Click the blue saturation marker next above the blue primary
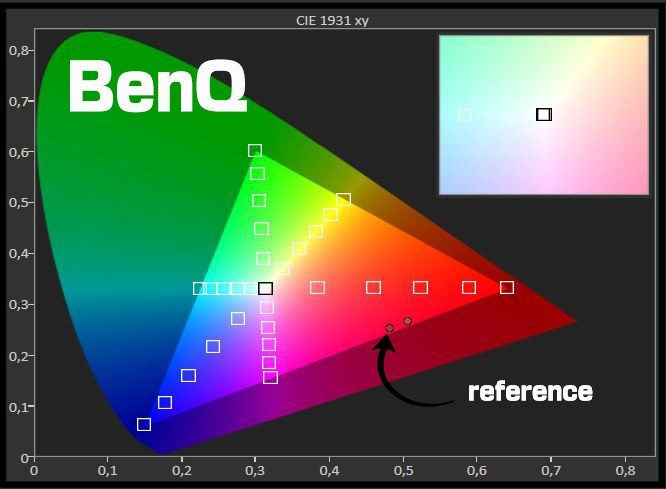 click(165, 402)
